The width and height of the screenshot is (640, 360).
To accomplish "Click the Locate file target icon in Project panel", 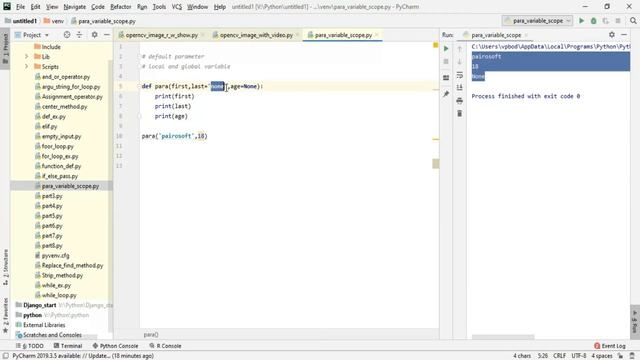I will (67, 35).
